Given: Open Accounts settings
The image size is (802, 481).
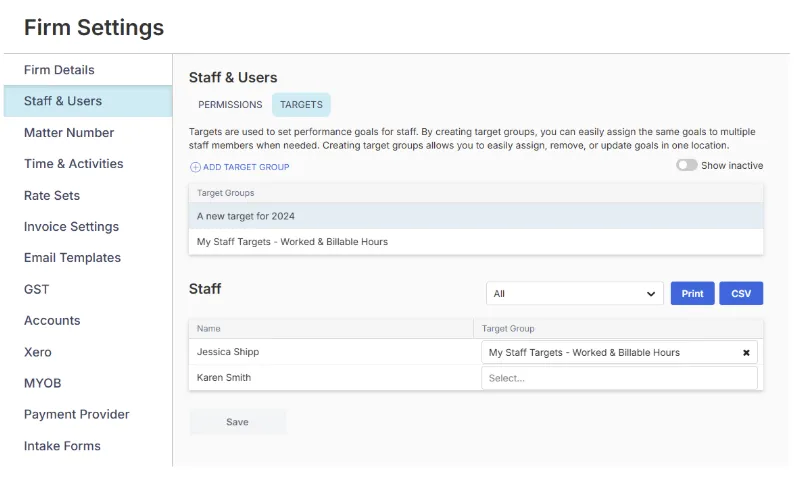Looking at the screenshot, I should tap(88, 321).
